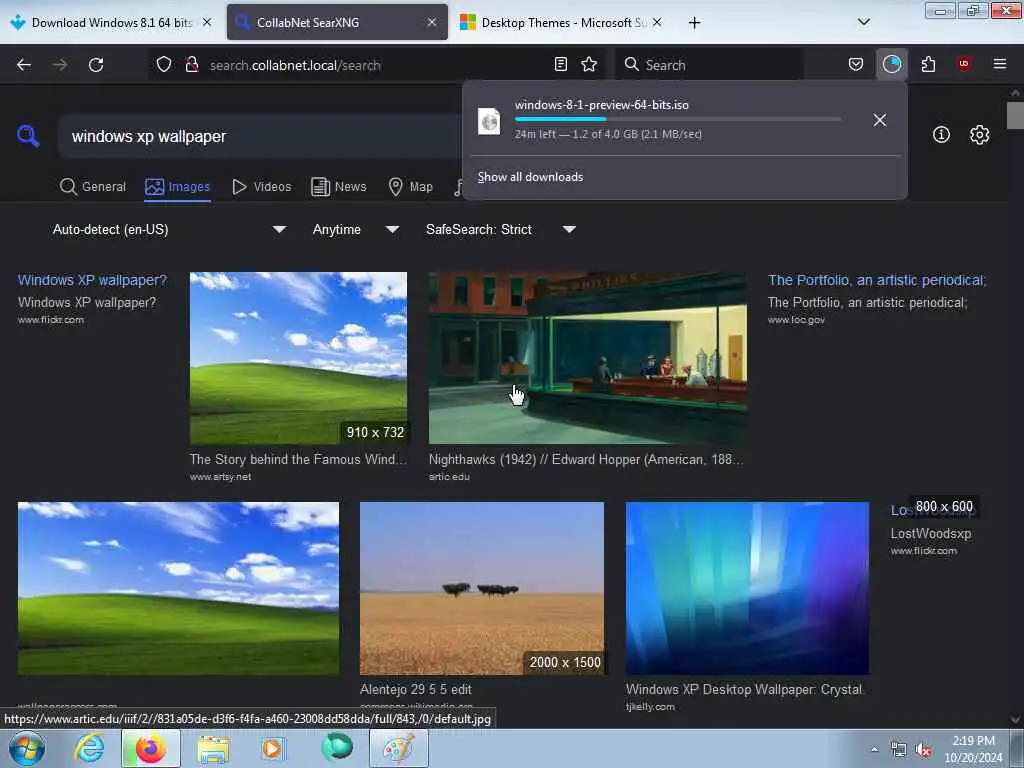Click the forward navigation arrow
The width and height of the screenshot is (1024, 768).
click(60, 65)
